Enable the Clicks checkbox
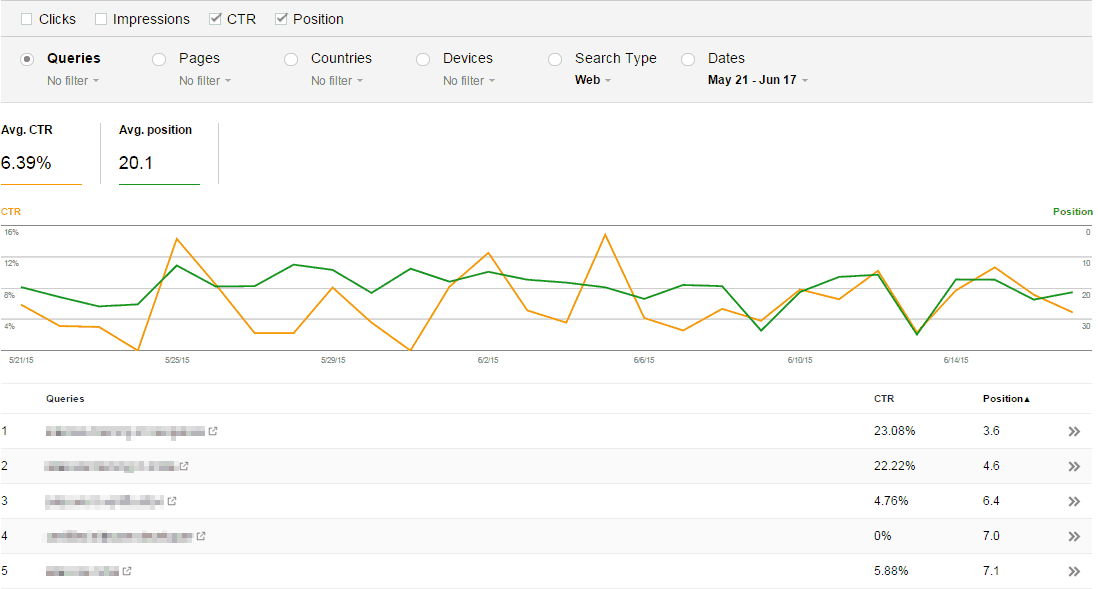The image size is (1098, 589). [26, 19]
